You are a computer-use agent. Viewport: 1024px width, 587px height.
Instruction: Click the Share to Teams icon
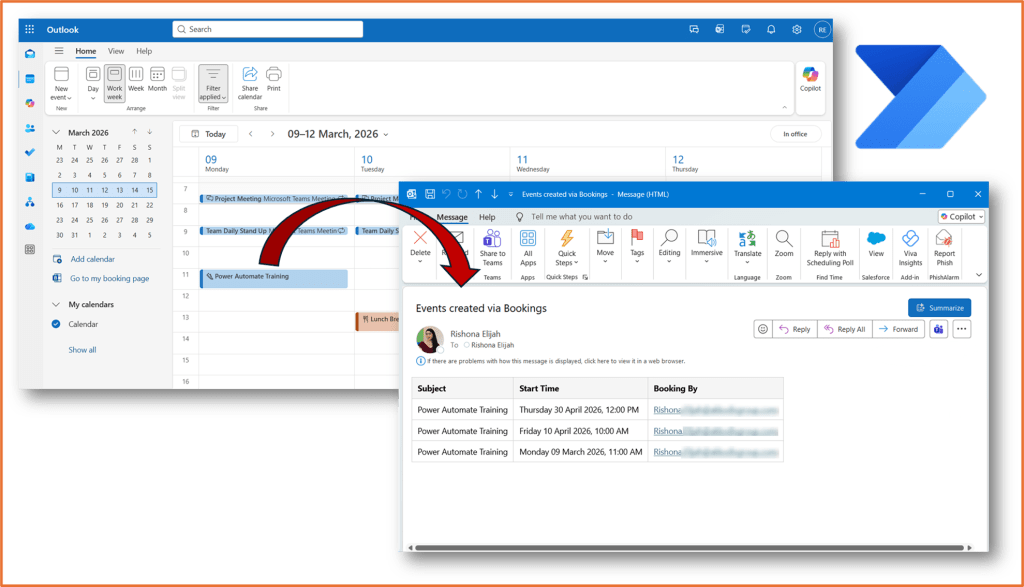(492, 244)
